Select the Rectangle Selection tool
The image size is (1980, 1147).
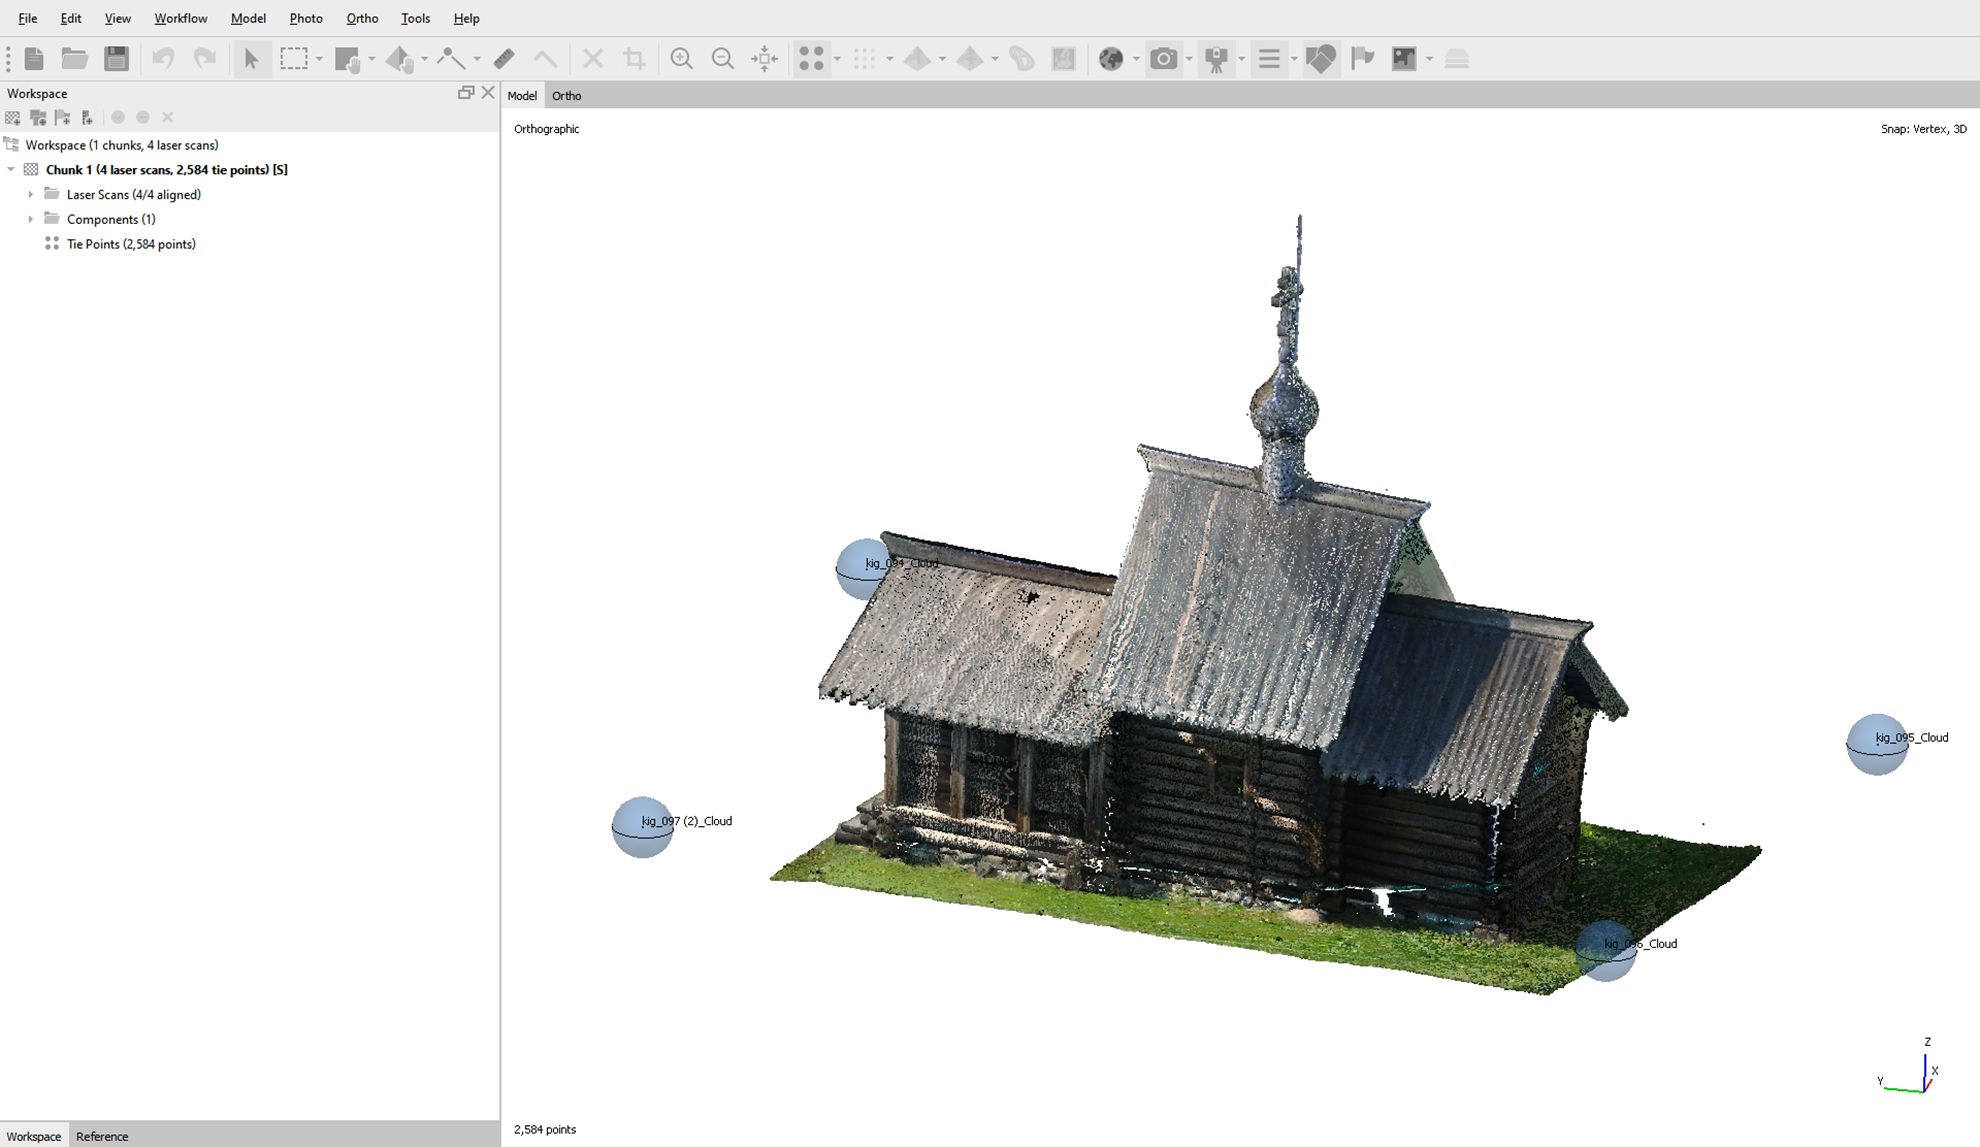coord(294,59)
